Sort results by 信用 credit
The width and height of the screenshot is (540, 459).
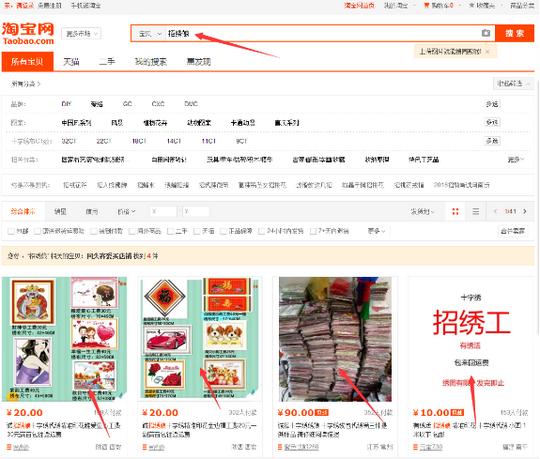click(x=92, y=211)
